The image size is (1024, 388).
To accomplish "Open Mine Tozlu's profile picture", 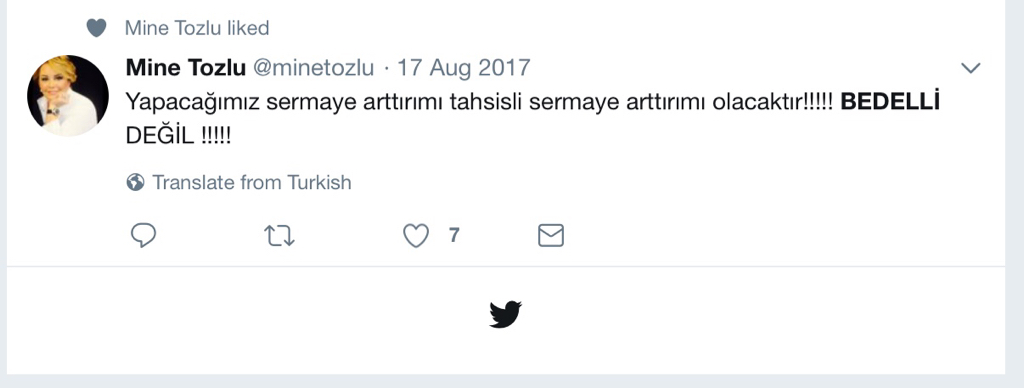I will pos(68,95).
